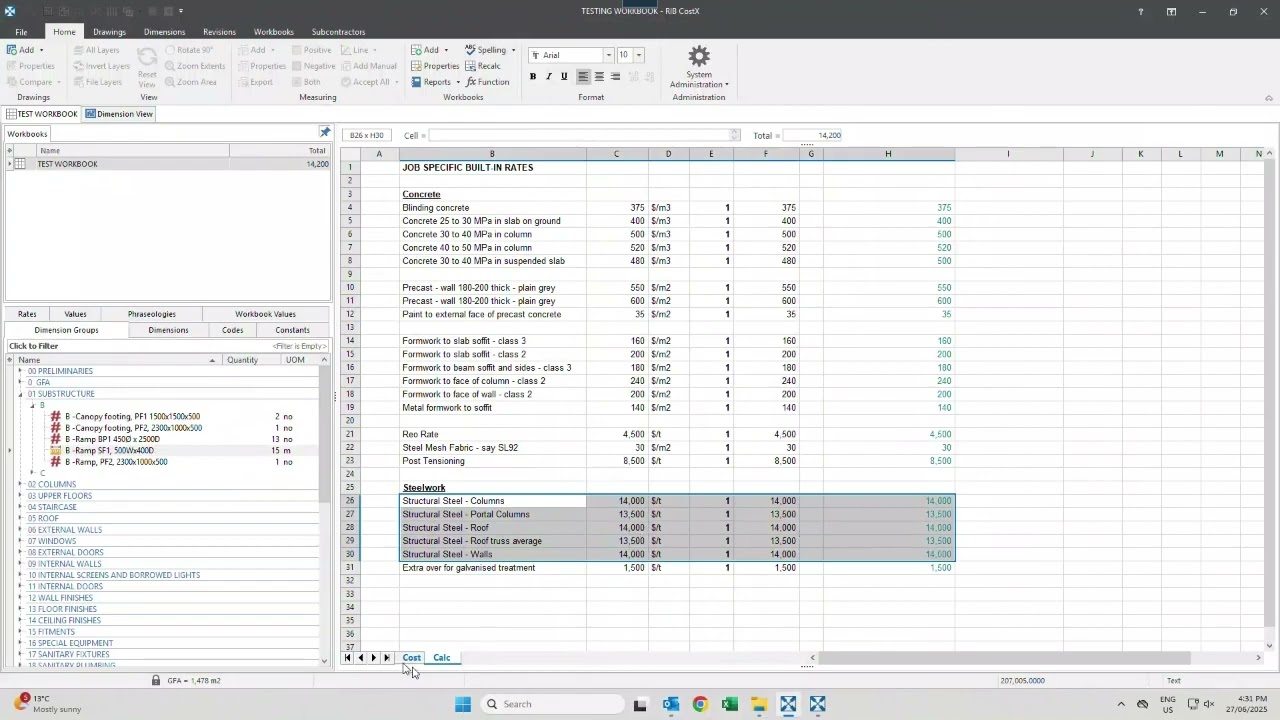Go to last sheet with navigation arrow
1280x720 pixels.
click(387, 658)
